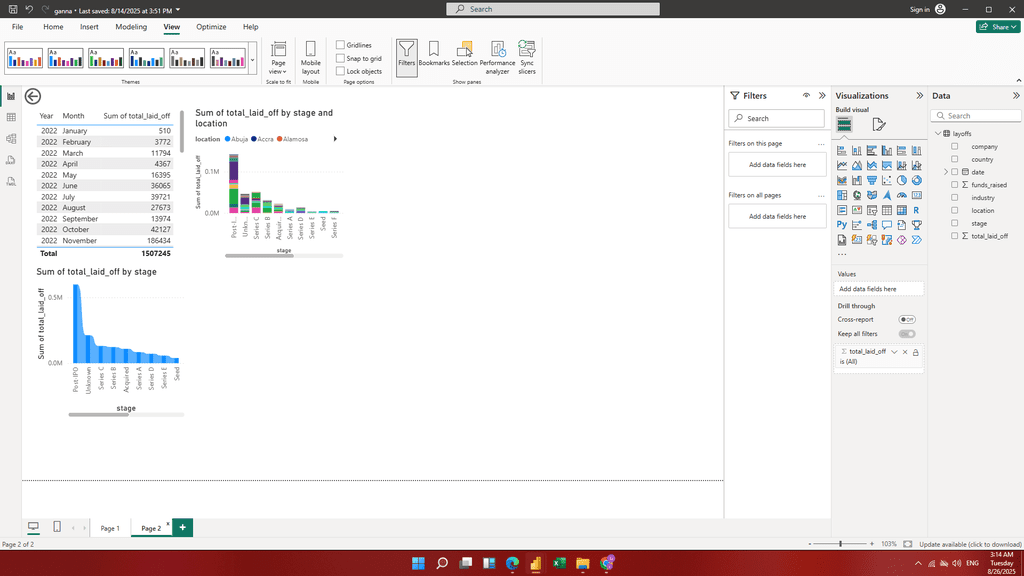Open the File menu
This screenshot has height=576, width=1024.
18,27
